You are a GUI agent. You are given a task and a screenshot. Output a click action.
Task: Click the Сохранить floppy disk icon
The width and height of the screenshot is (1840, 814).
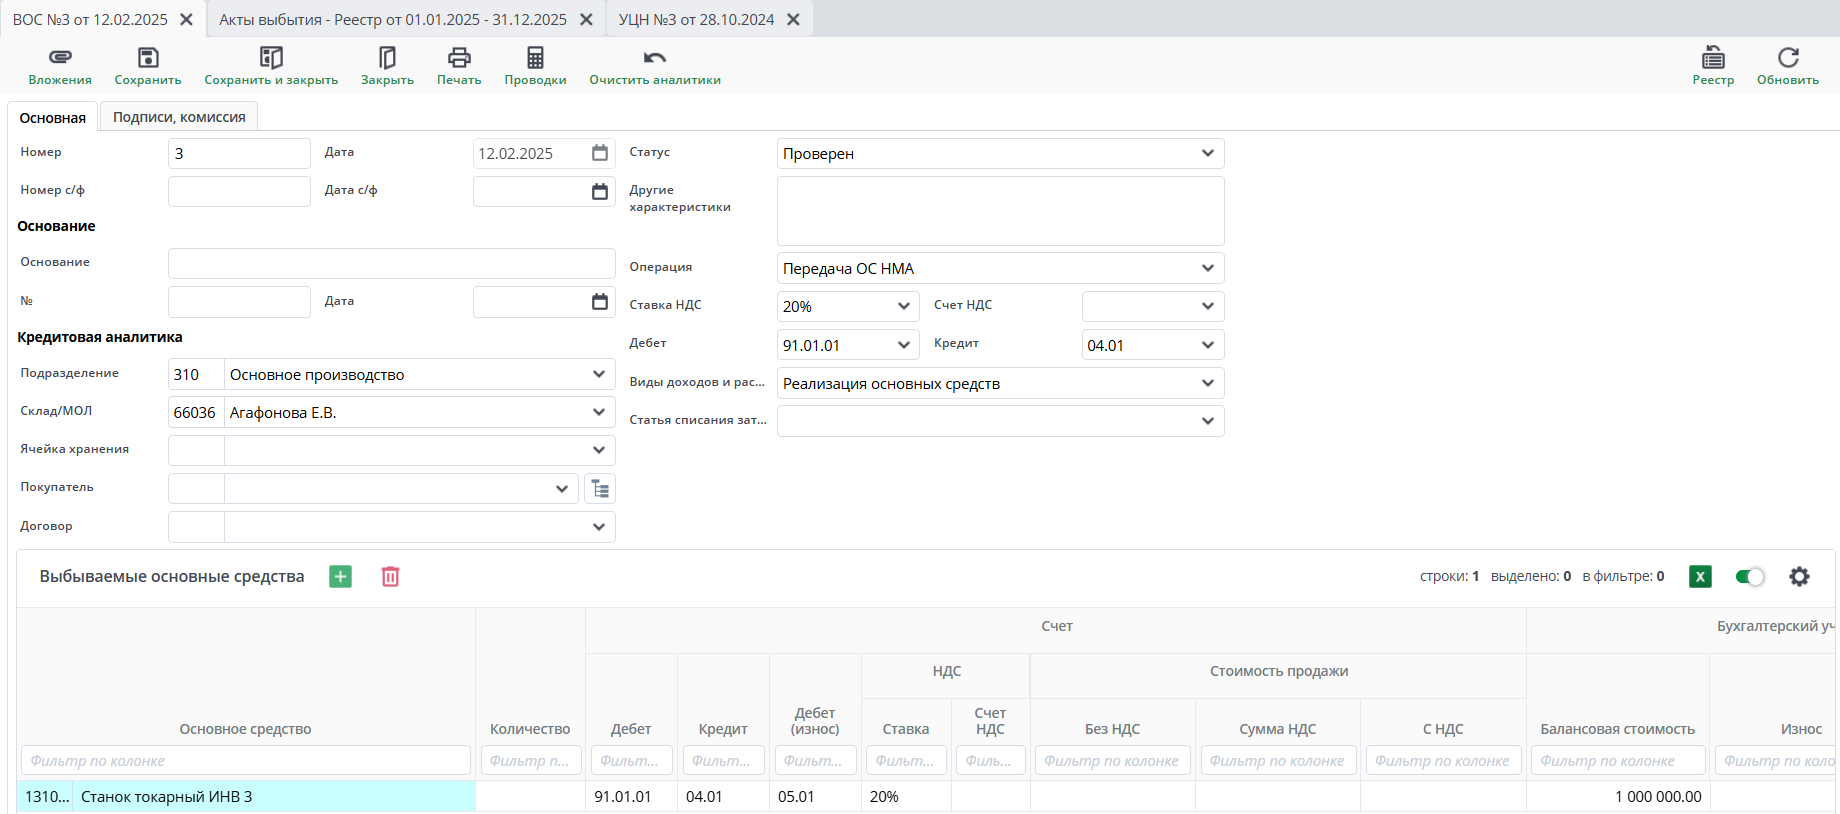click(x=148, y=58)
